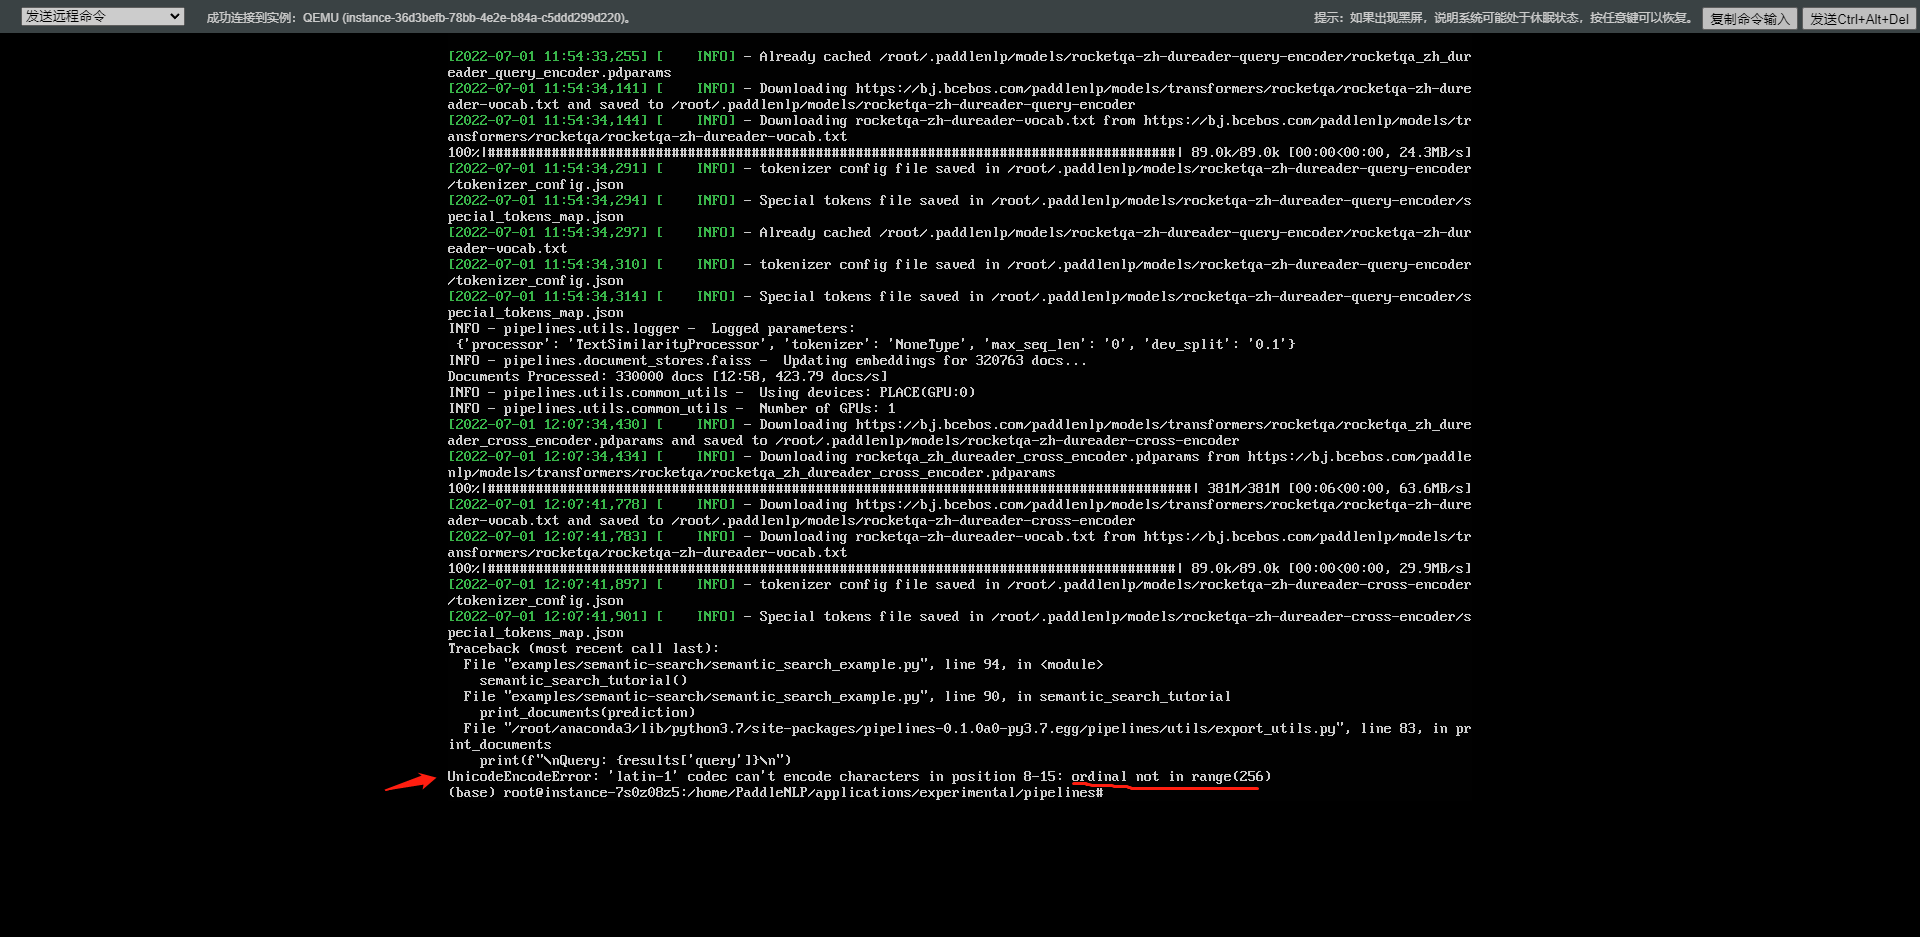Click the first log line timestamped 11:54:33,255
Image resolution: width=1920 pixels, height=937 pixels.
point(959,65)
